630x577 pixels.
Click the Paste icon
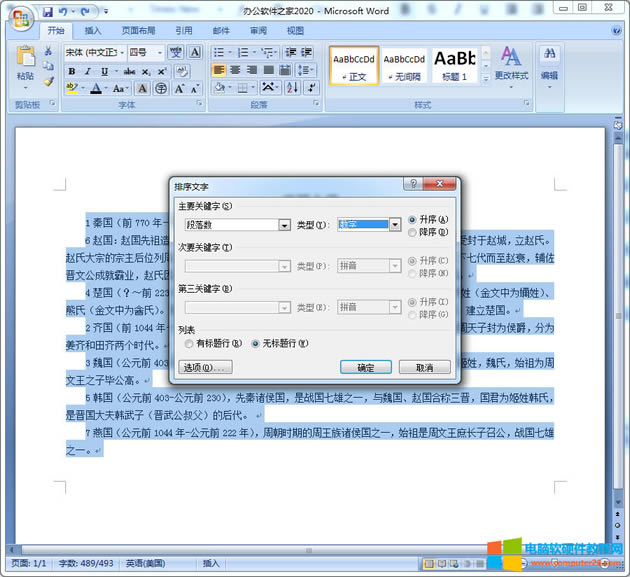click(x=25, y=61)
